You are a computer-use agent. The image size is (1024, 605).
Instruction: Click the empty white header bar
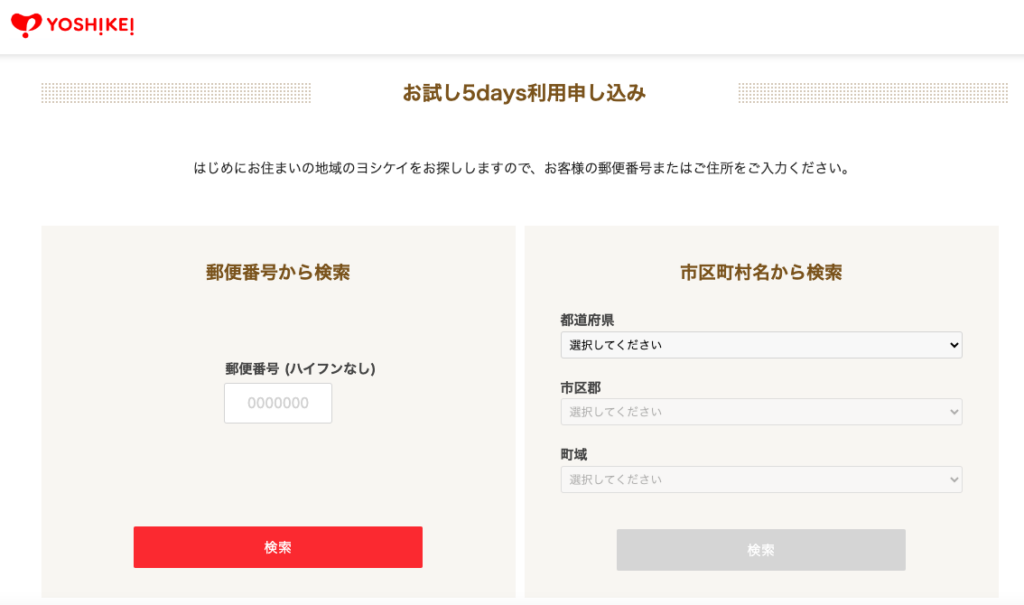pyautogui.click(x=600, y=26)
